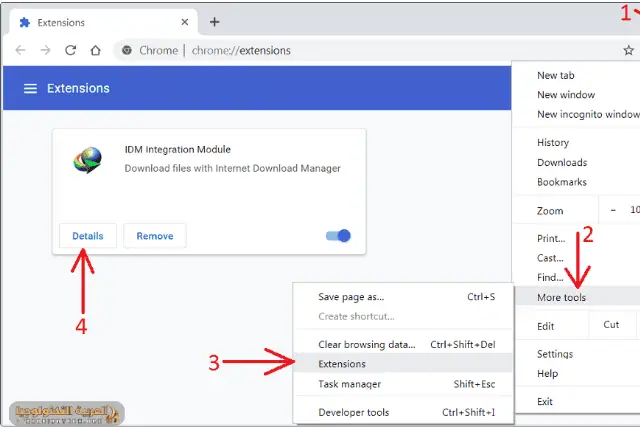Click the forward navigation arrow
This screenshot has height=427, width=640.
[x=45, y=50]
